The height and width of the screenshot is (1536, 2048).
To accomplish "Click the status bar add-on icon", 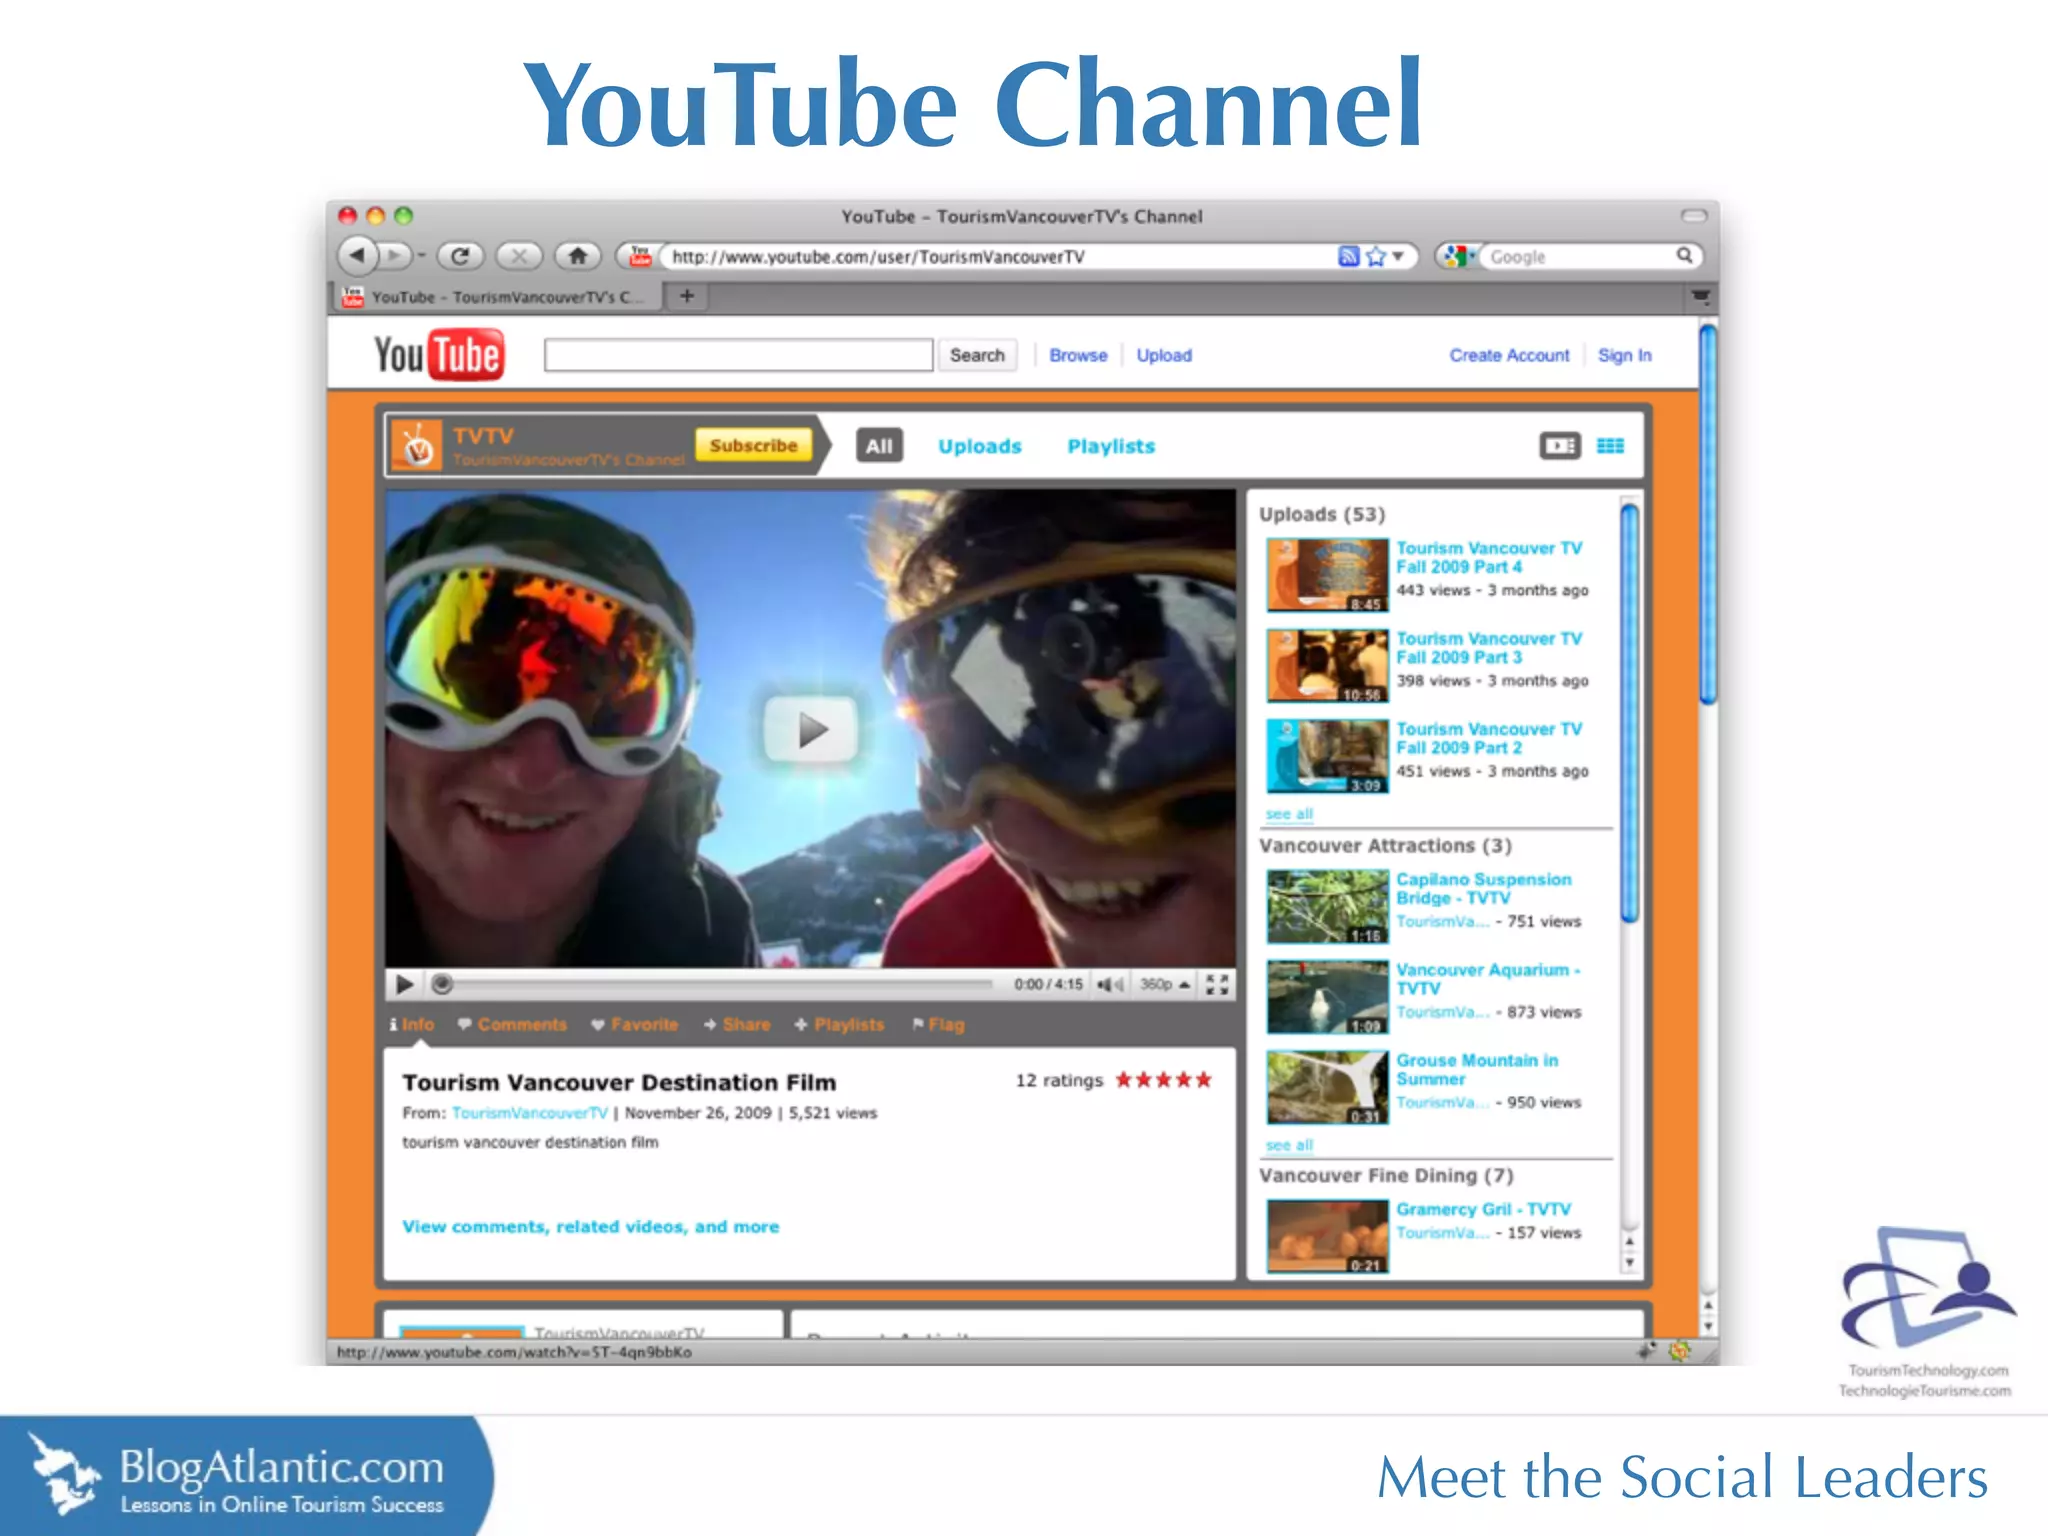I will click(x=1679, y=1351).
